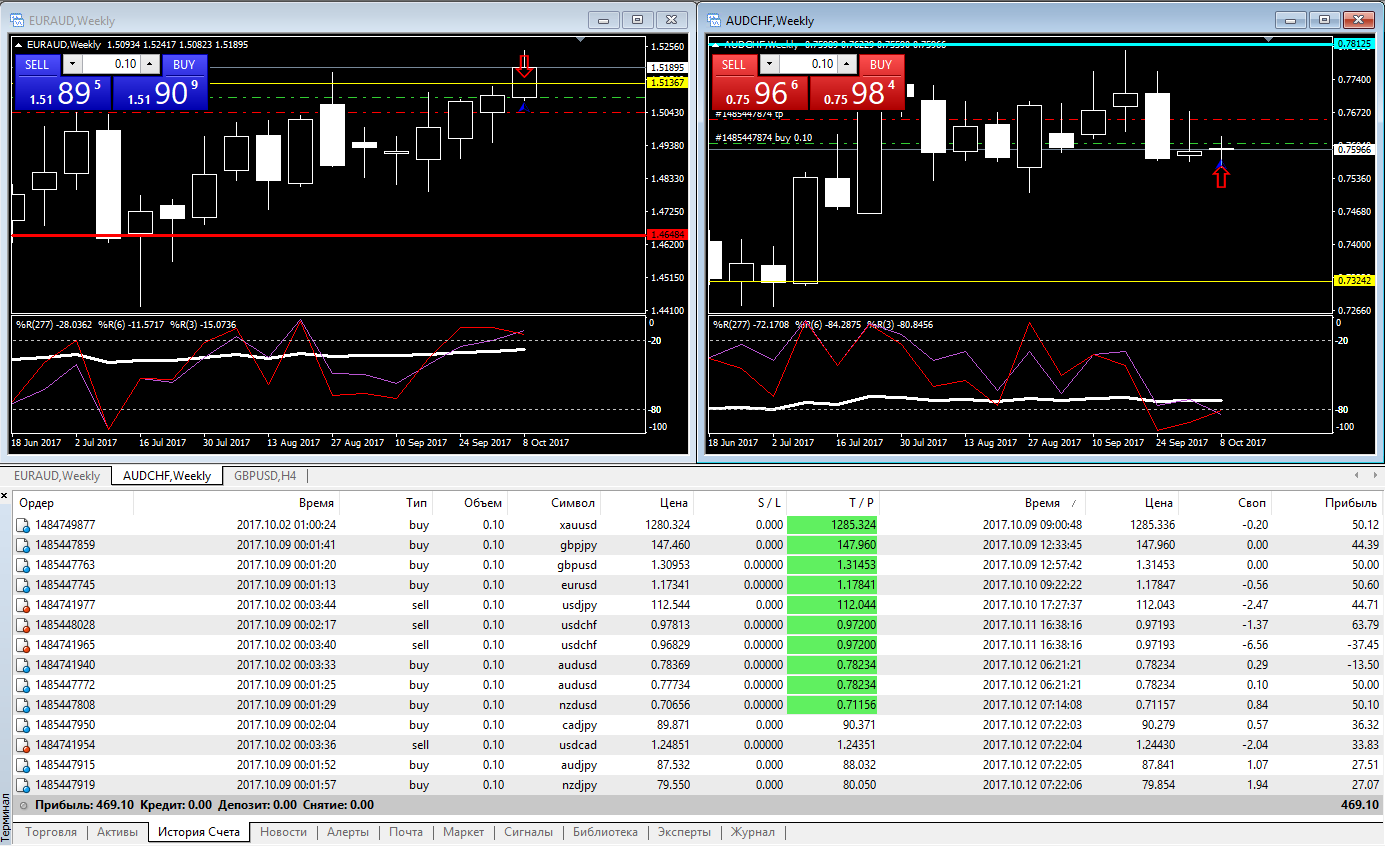Click the order icon for ticket 1484741940
This screenshot has width=1385, height=846.
tap(23, 665)
